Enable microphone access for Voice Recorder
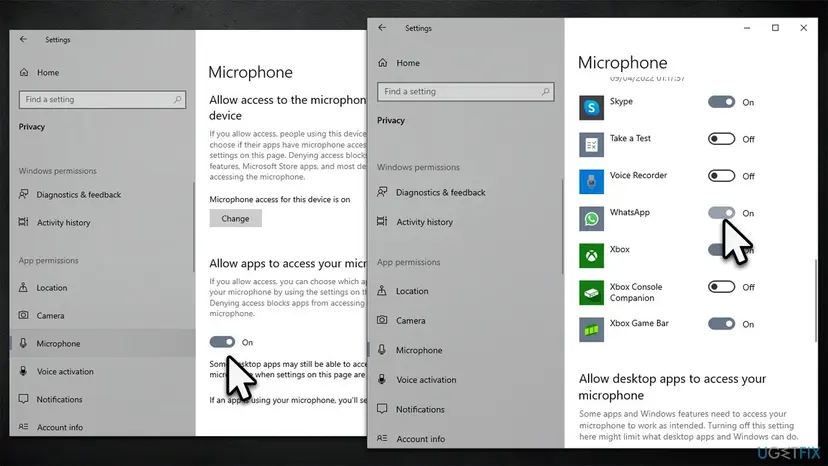 point(721,176)
